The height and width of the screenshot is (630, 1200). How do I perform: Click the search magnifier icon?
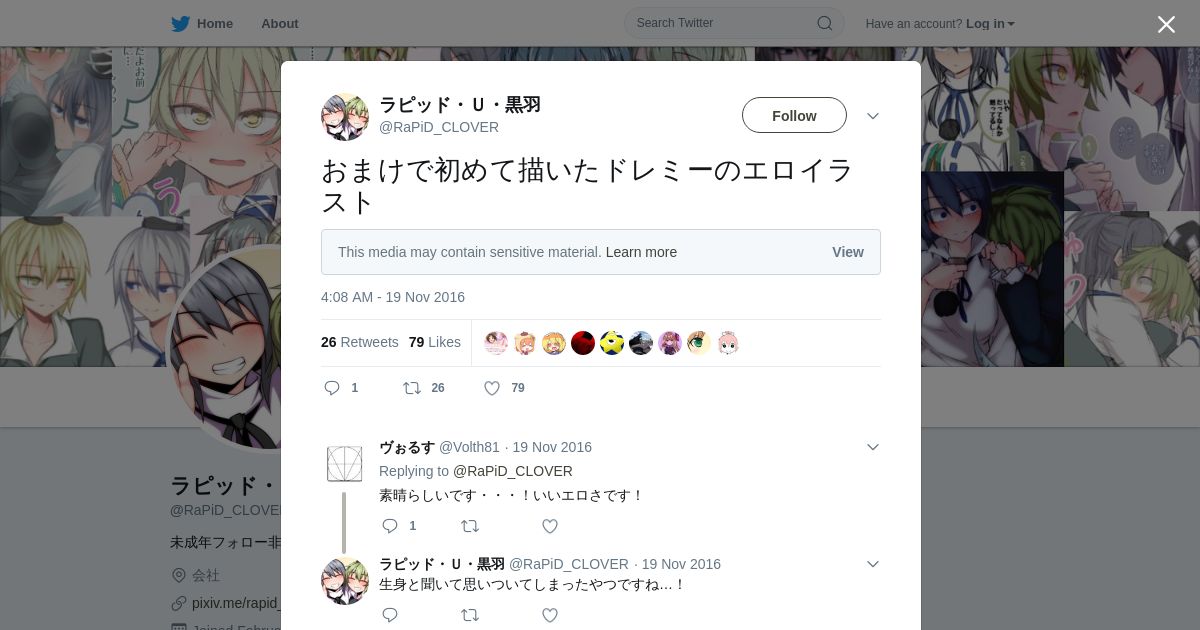pos(825,23)
